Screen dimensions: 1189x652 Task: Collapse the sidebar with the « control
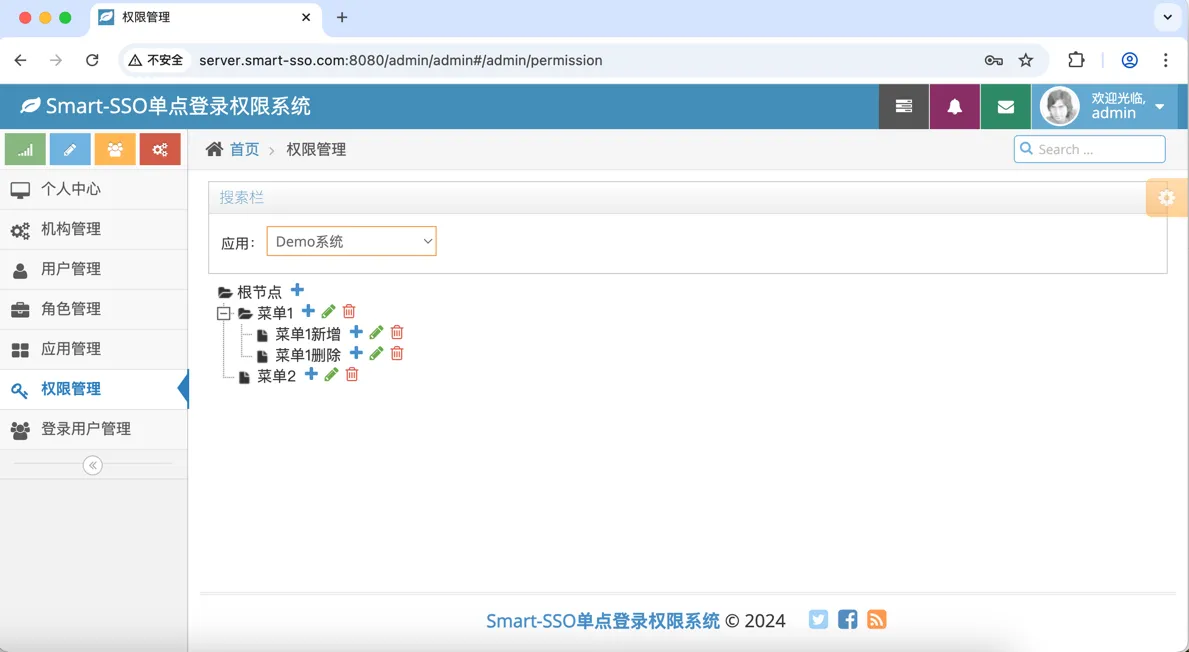pos(92,464)
